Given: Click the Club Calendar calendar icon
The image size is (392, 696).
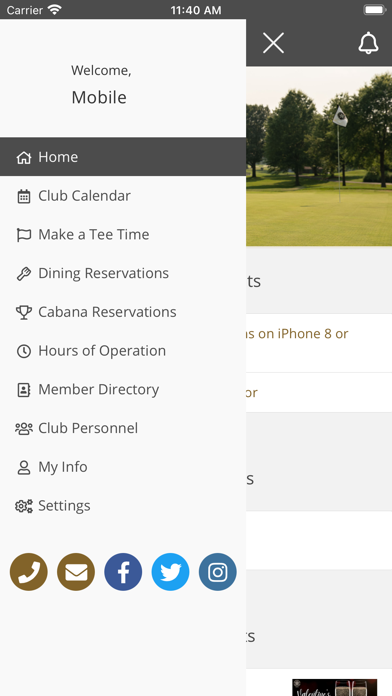Looking at the screenshot, I should click(24, 196).
